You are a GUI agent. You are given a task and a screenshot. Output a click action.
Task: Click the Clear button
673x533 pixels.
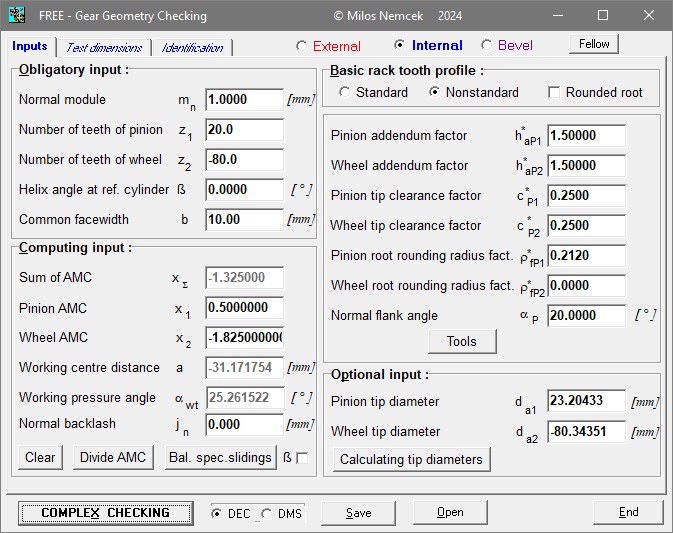[40, 457]
